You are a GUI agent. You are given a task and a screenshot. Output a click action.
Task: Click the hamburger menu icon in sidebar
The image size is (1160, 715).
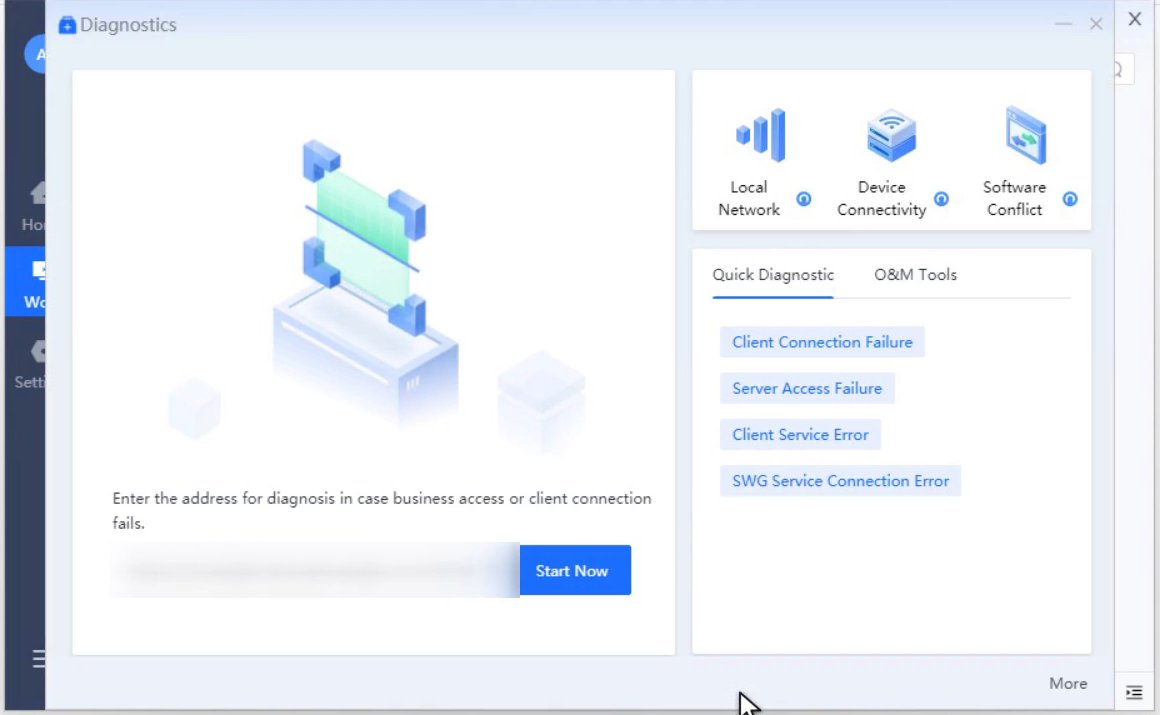[x=38, y=658]
